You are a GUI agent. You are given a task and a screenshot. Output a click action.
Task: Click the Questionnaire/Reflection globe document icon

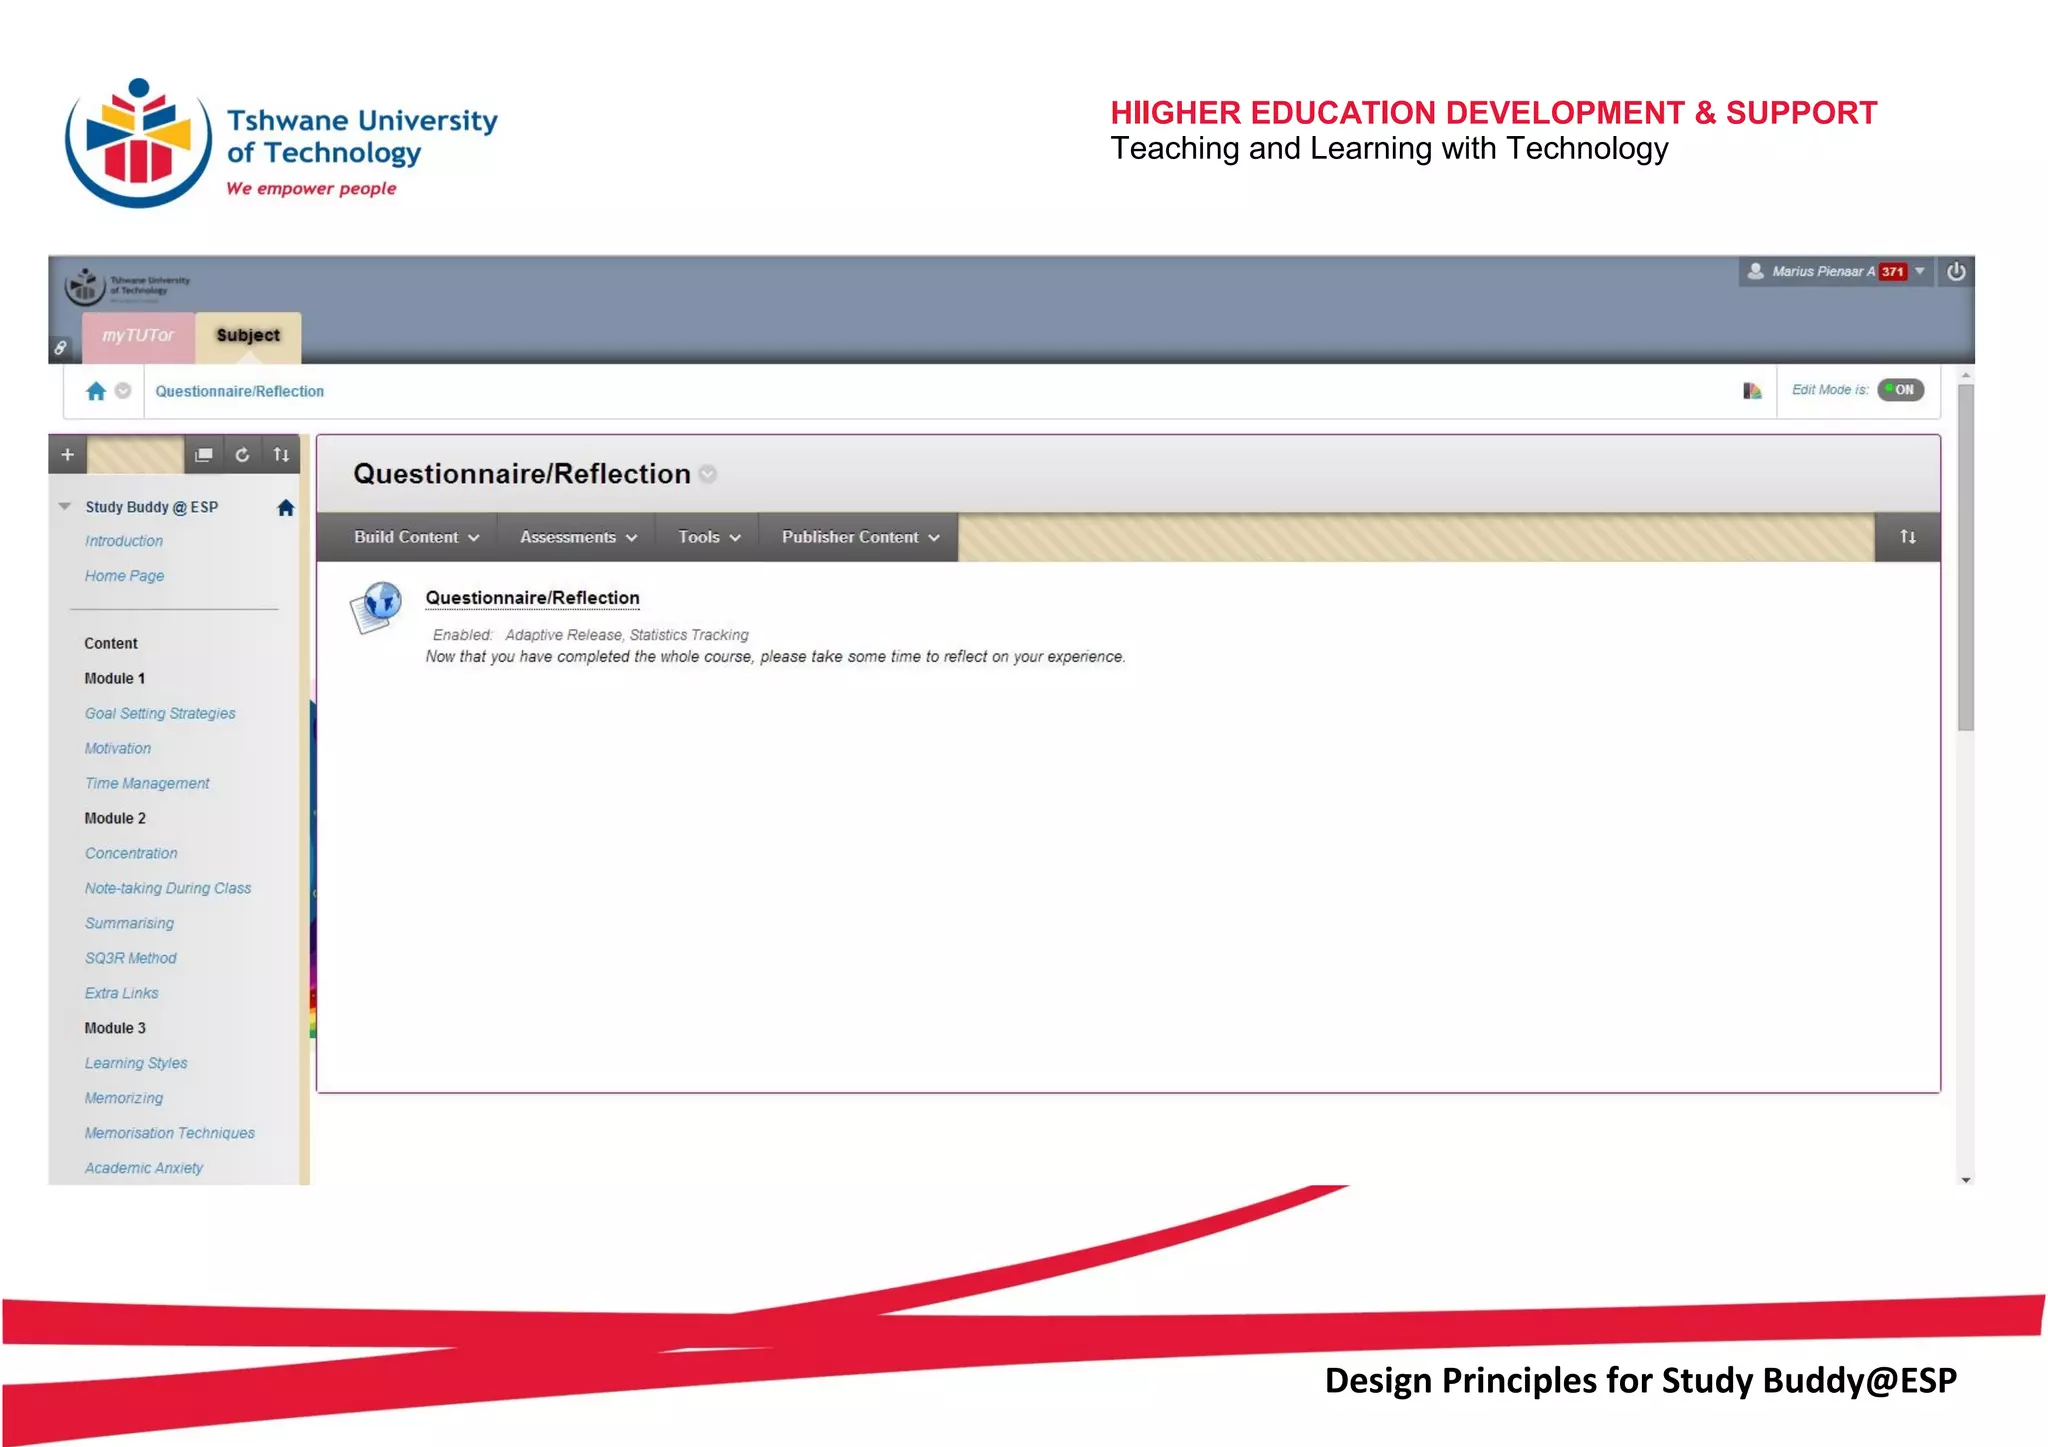[x=376, y=607]
